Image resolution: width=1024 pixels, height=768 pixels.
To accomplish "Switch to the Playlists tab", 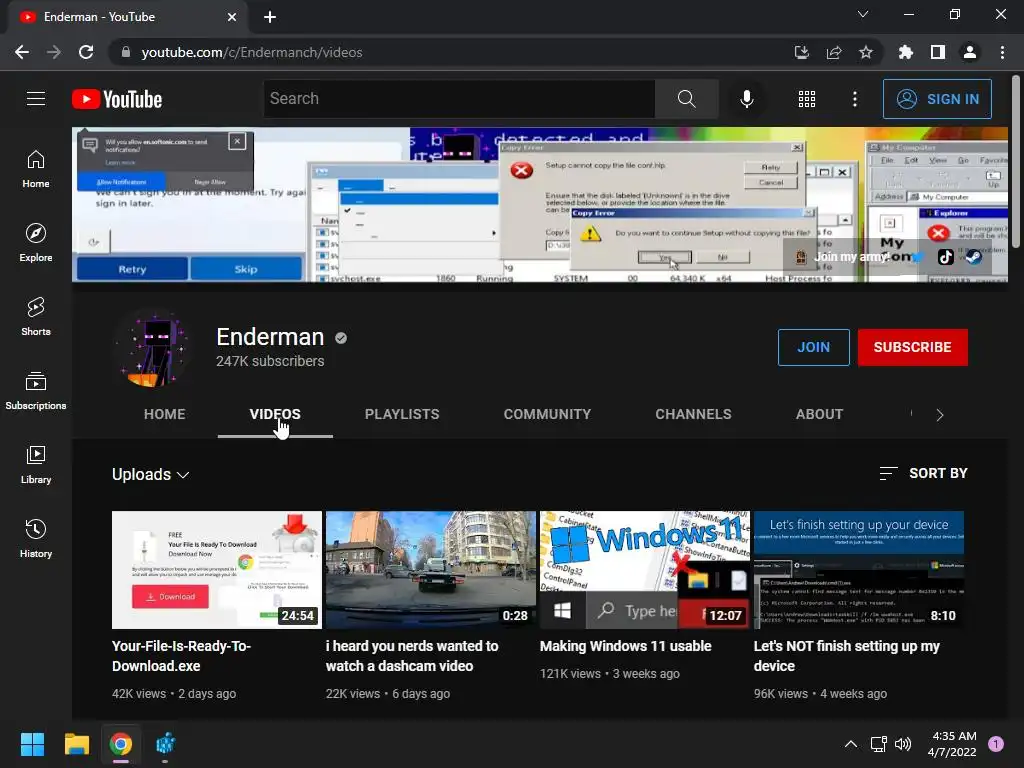I will tap(402, 414).
